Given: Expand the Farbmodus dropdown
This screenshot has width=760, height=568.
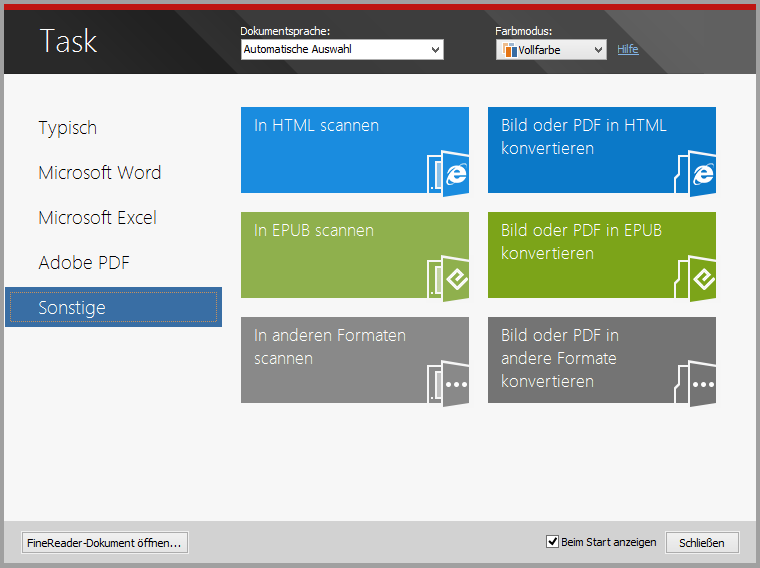Looking at the screenshot, I should [x=598, y=50].
